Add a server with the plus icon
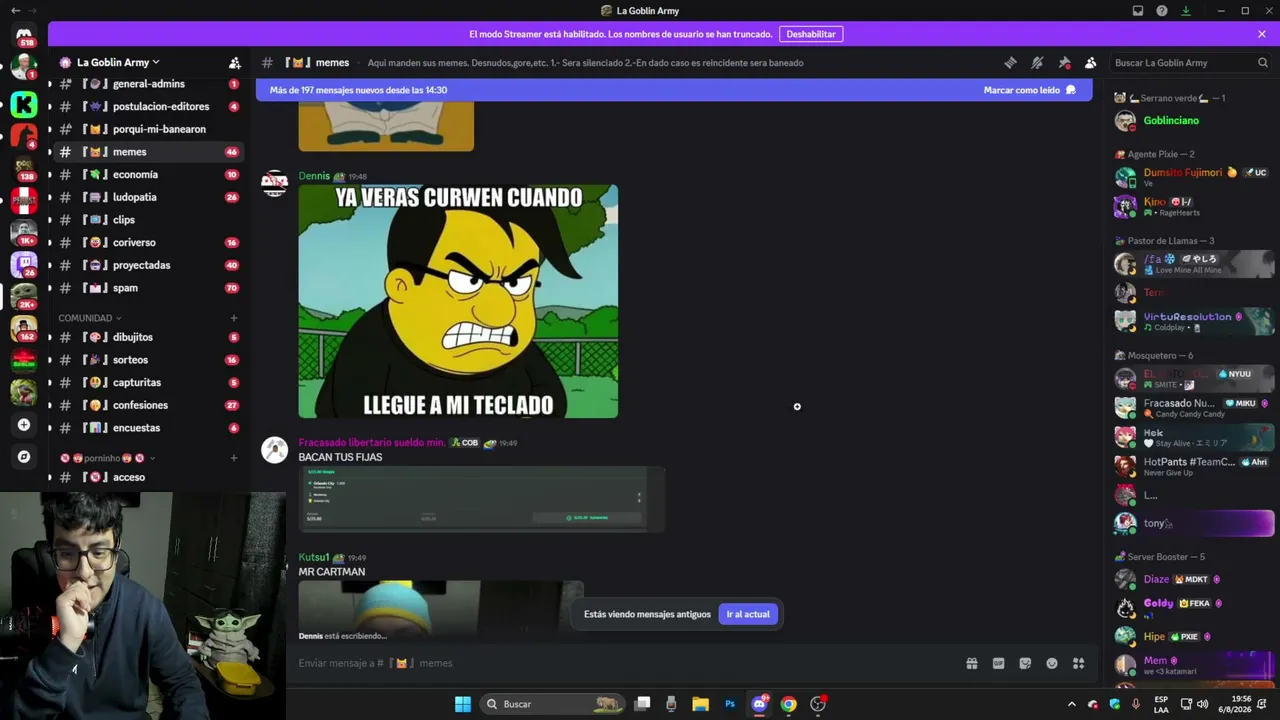The image size is (1280, 720). (x=24, y=425)
